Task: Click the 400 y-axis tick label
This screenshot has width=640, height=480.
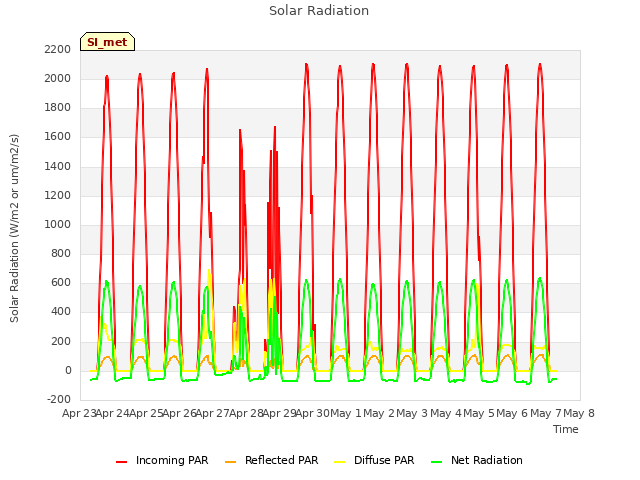Action: coord(61,312)
